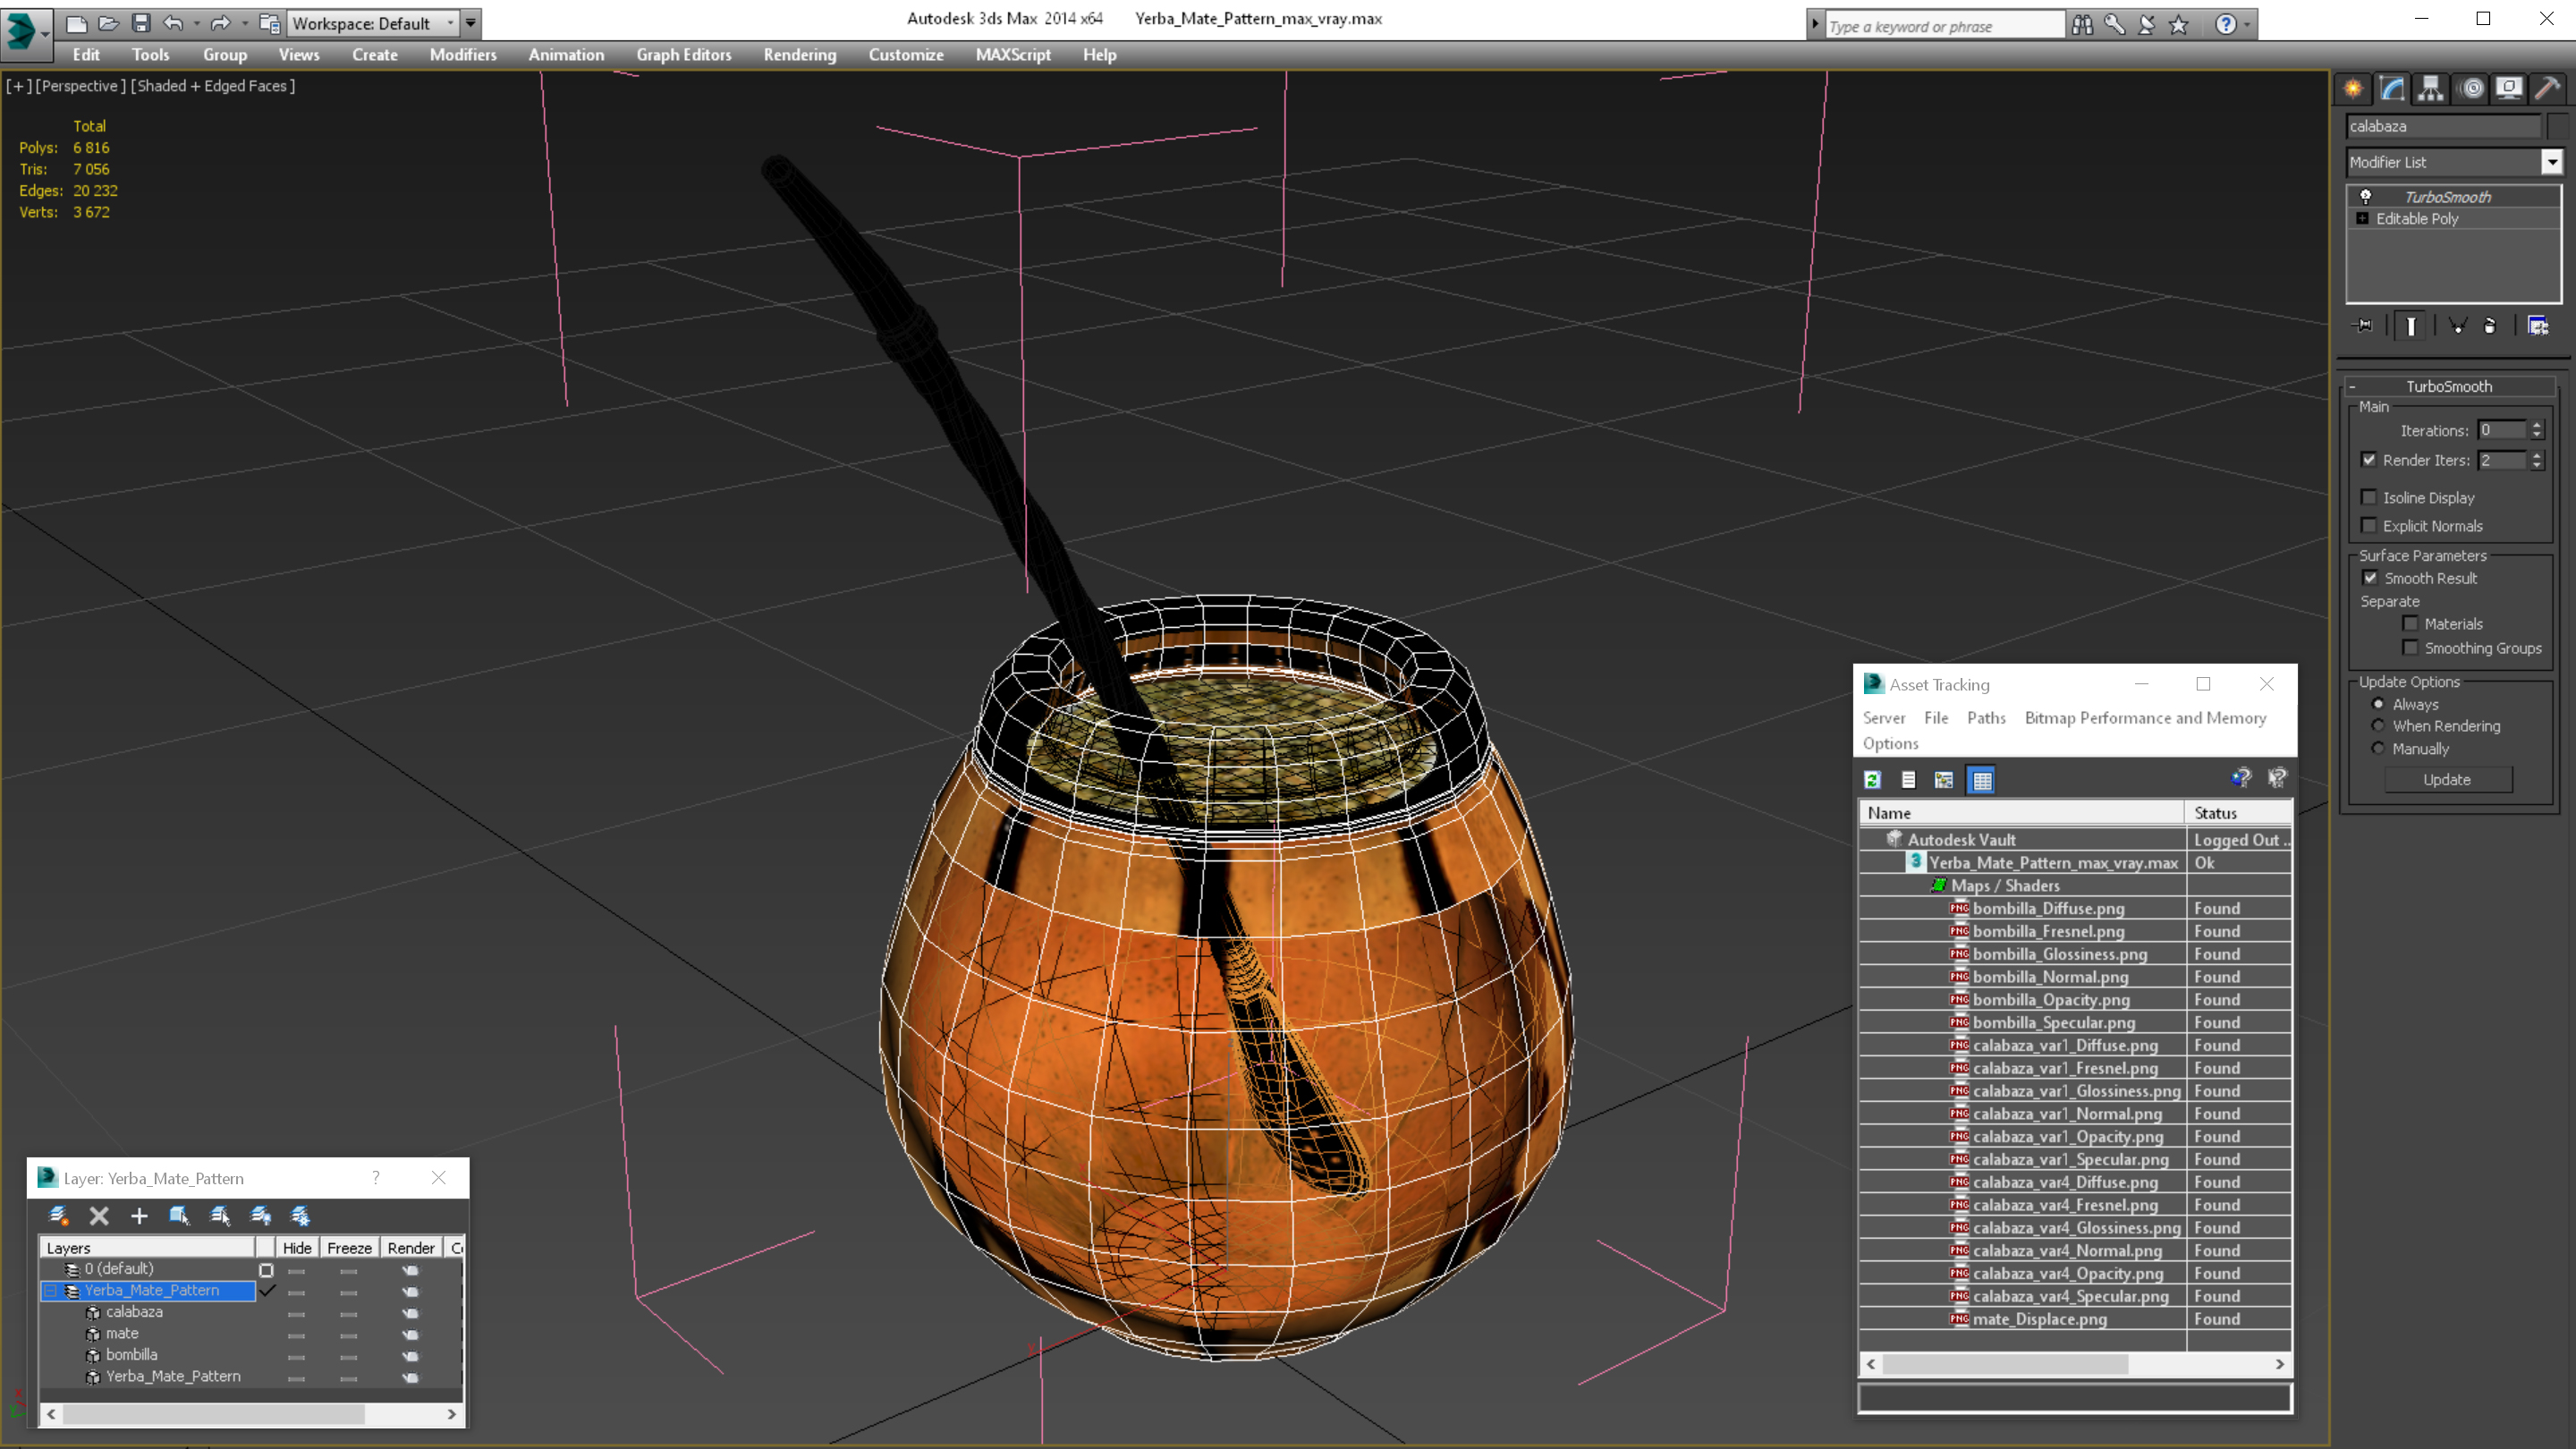Viewport: 2576px width, 1449px height.
Task: Click Refresh icon in Asset Tracking toolbar
Action: (1873, 780)
